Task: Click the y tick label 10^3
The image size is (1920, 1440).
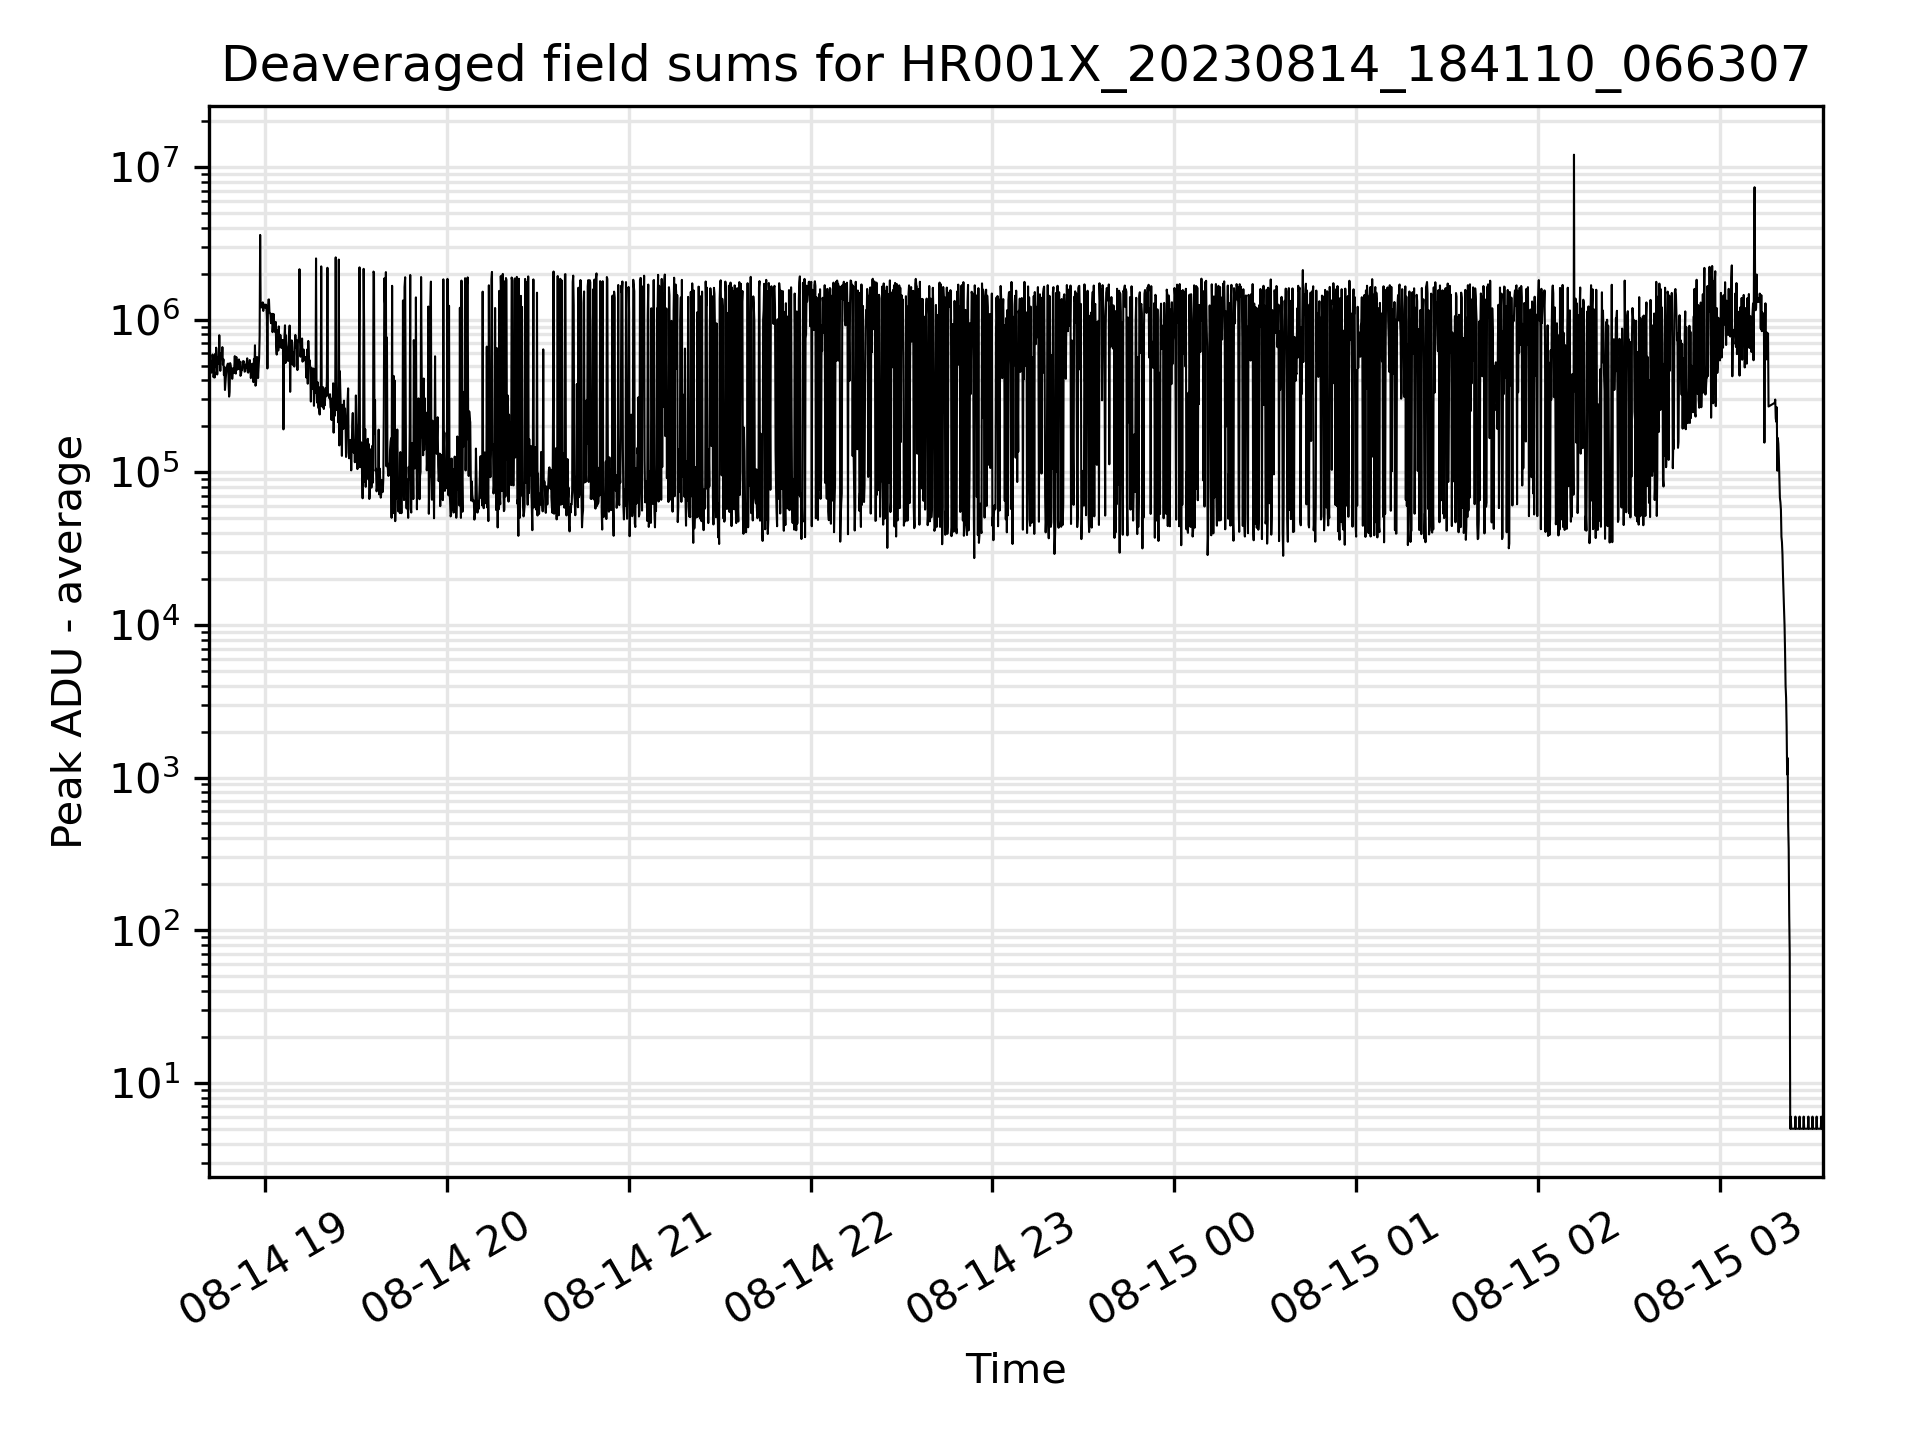Action: (144, 777)
